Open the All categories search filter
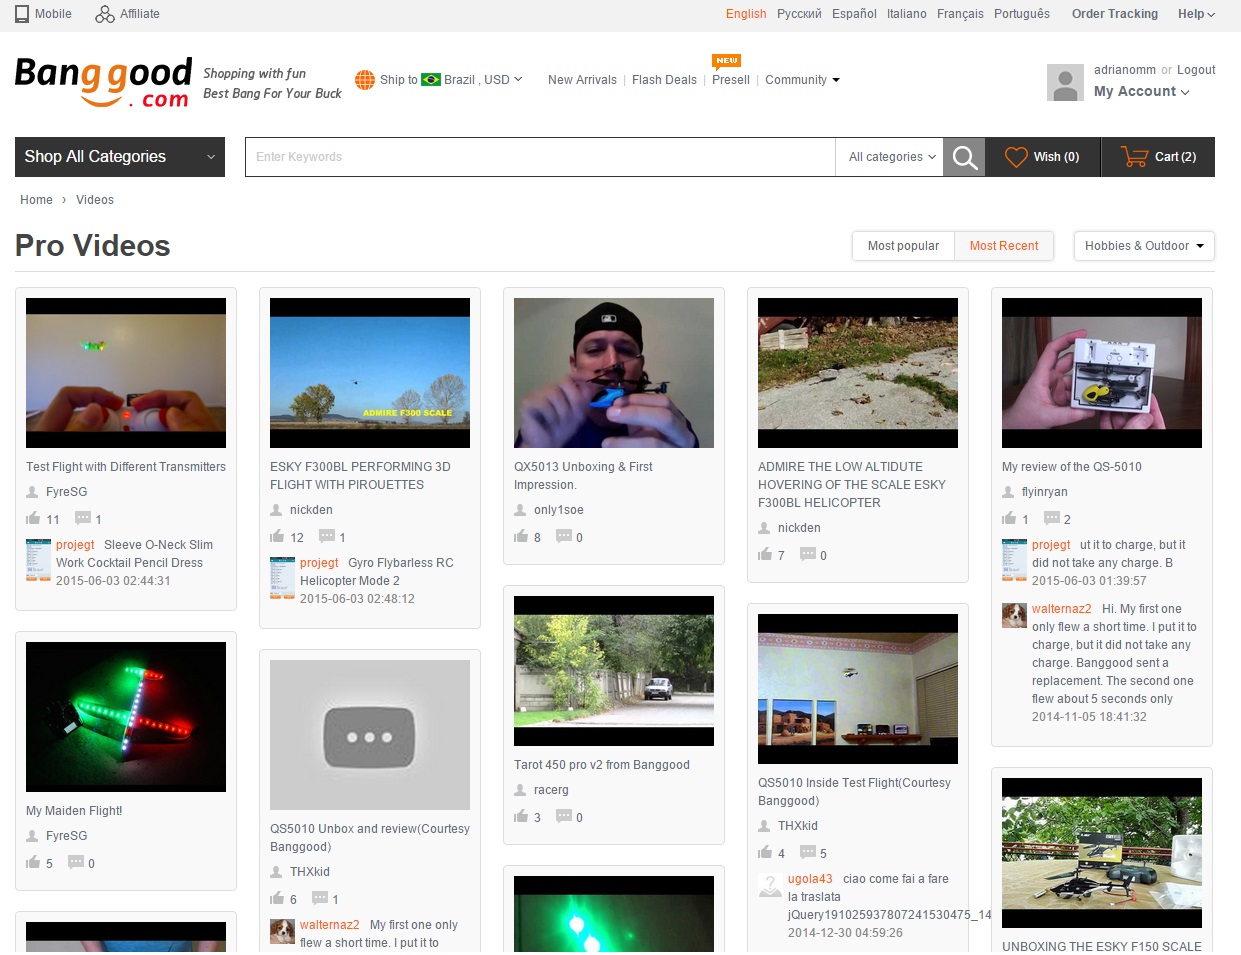Screen dimensions: 1241x955 point(891,157)
